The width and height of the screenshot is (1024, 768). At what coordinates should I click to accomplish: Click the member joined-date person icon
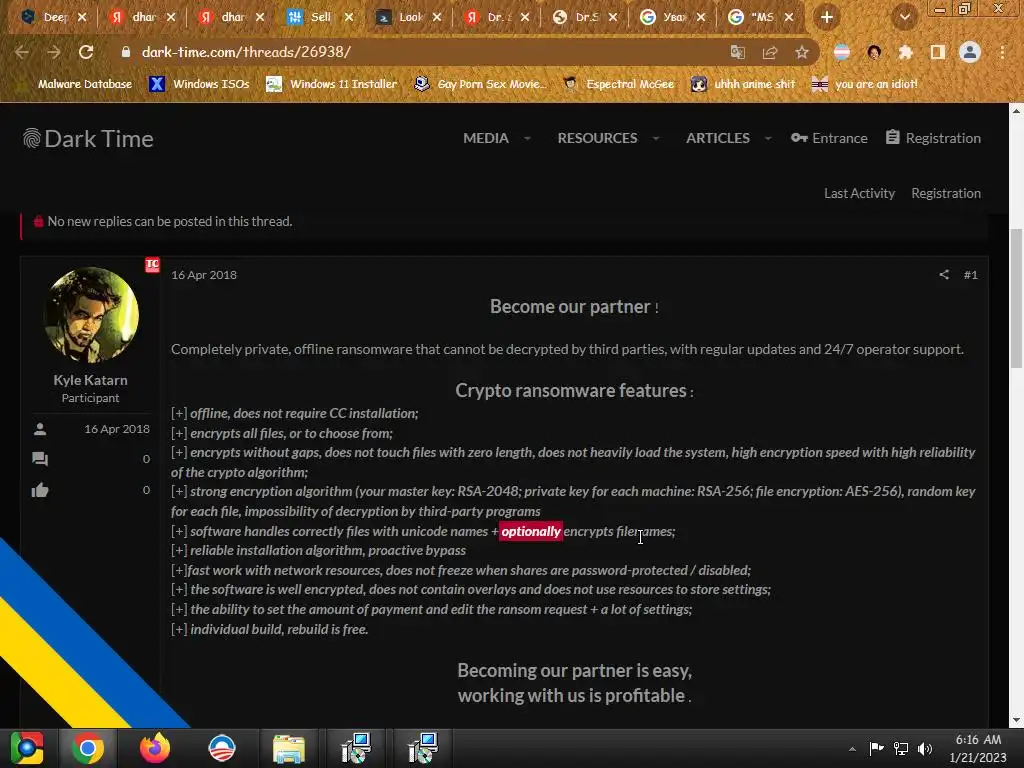[x=40, y=429]
